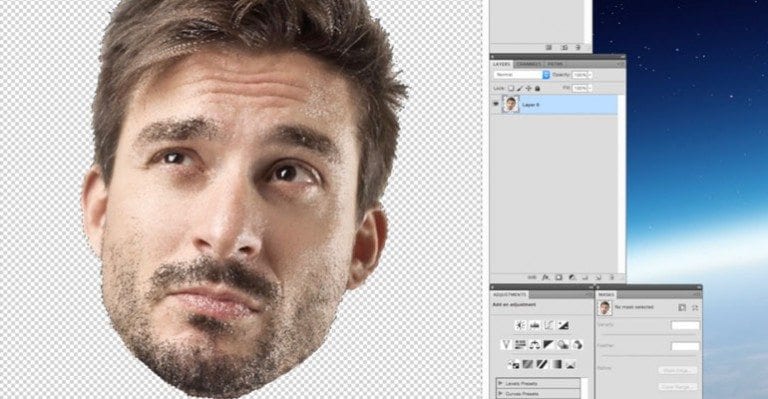Screen dimensions: 768x399
Task: Add a Curves adjustment
Action: pos(549,325)
